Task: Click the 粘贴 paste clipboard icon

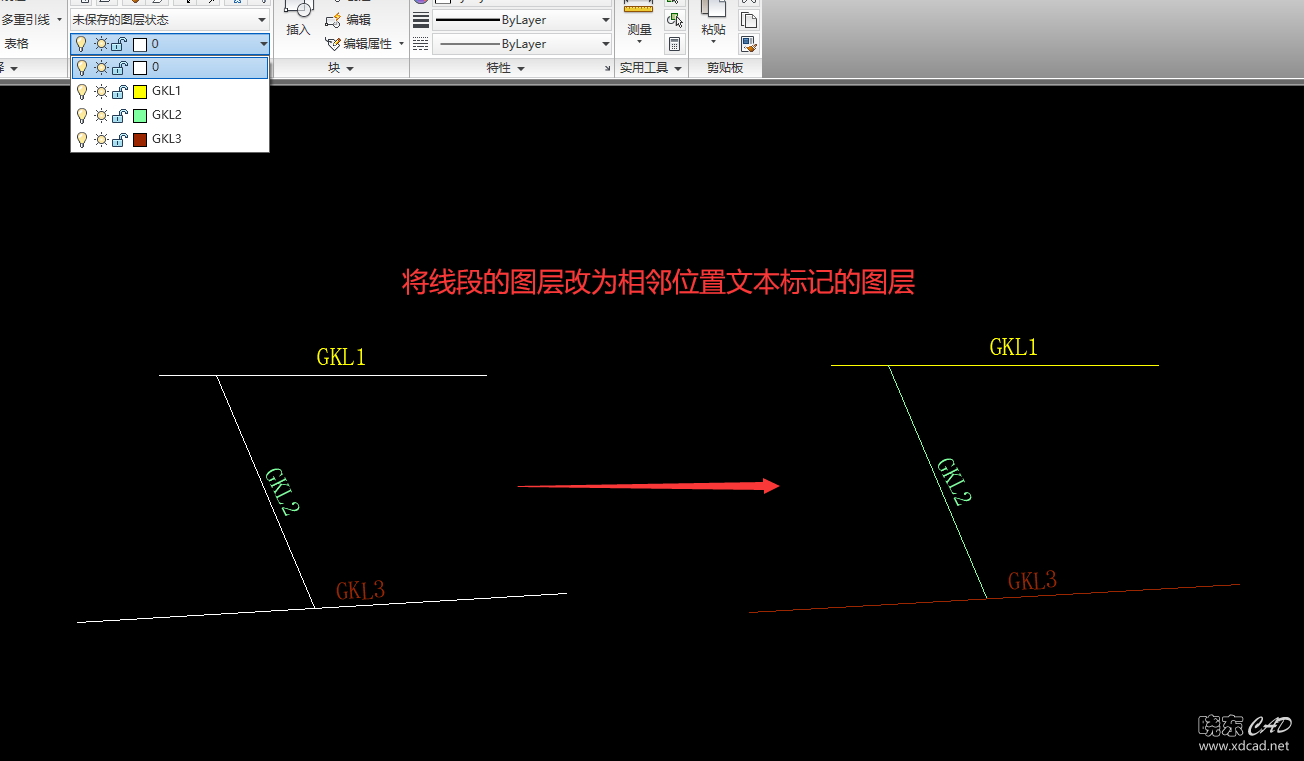Action: click(x=713, y=10)
